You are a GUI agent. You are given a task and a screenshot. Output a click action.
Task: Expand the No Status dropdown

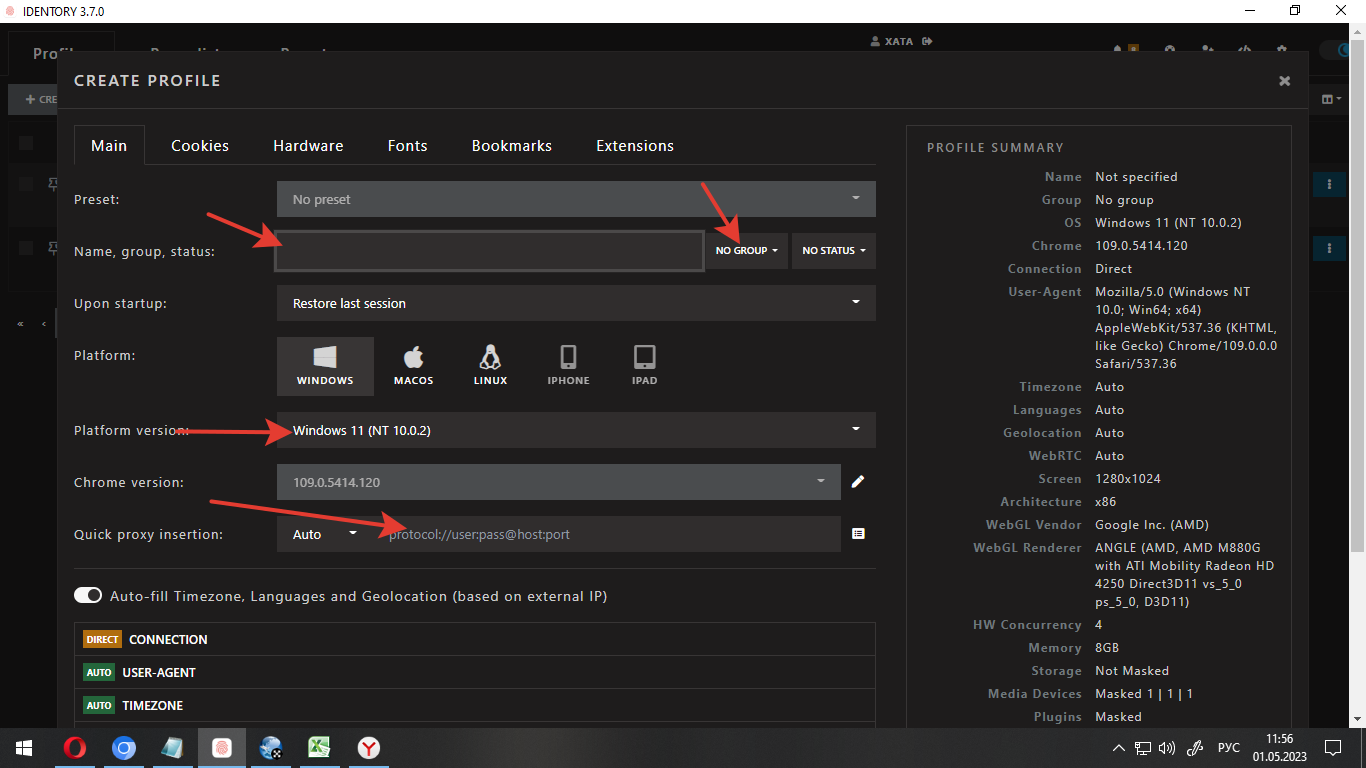(x=833, y=251)
